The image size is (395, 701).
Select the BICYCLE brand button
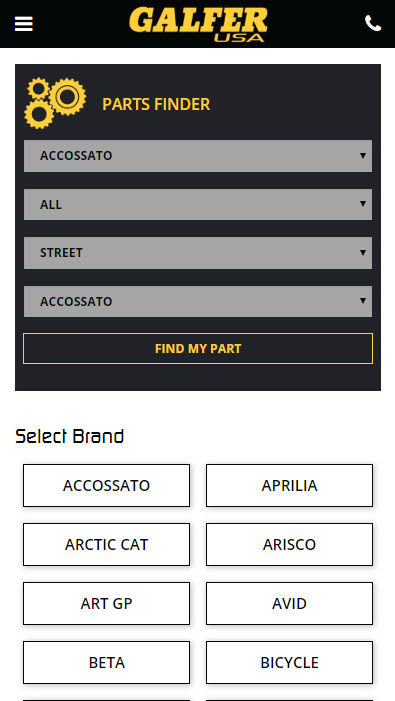290,663
